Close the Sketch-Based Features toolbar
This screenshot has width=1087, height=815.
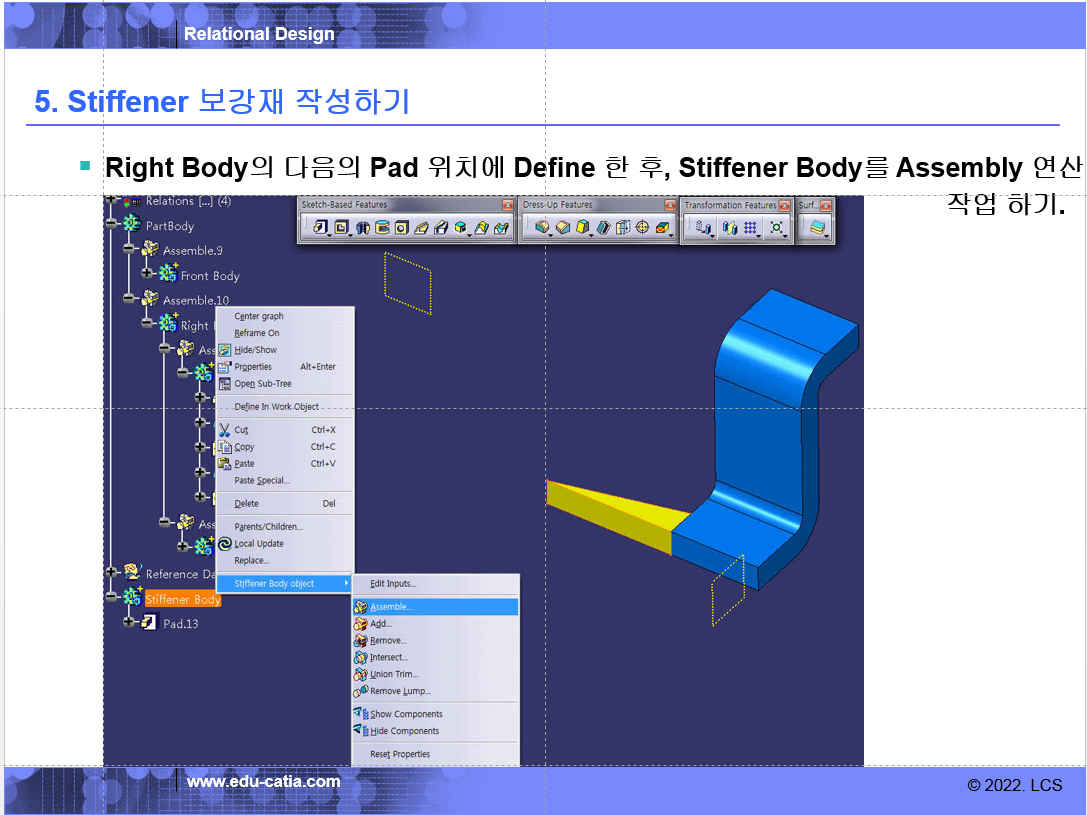coord(507,205)
